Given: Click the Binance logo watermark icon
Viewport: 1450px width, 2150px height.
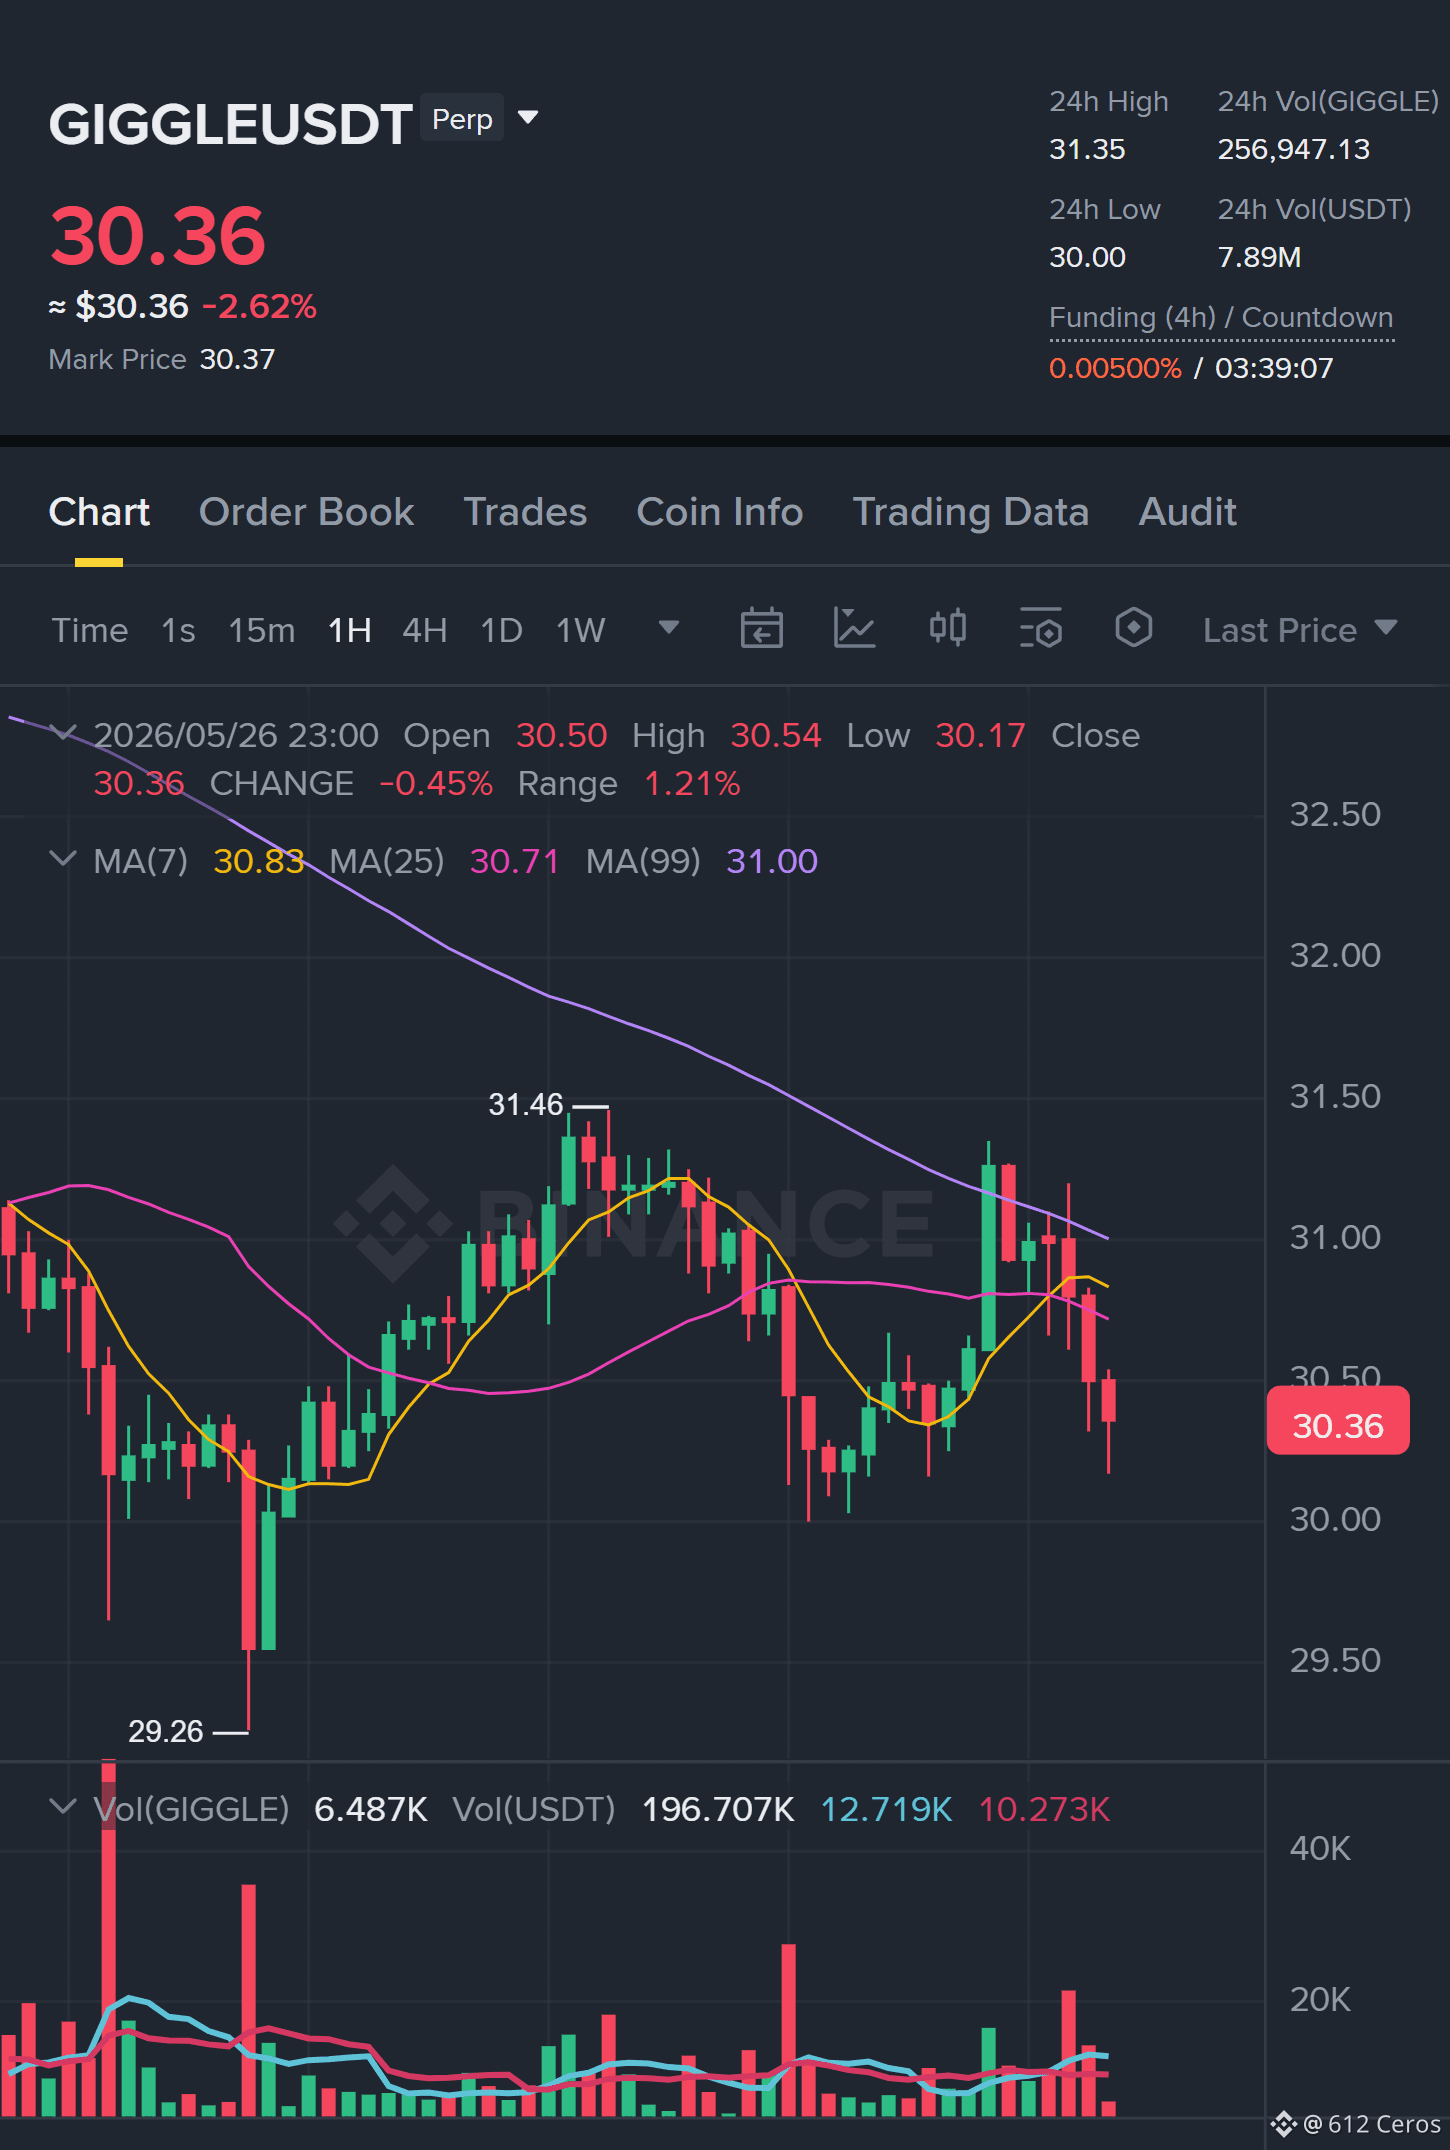Looking at the screenshot, I should point(393,1223).
